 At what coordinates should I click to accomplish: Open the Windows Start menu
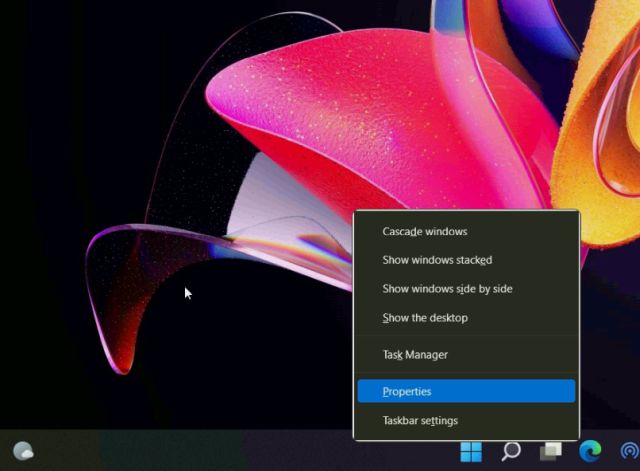[x=471, y=451]
